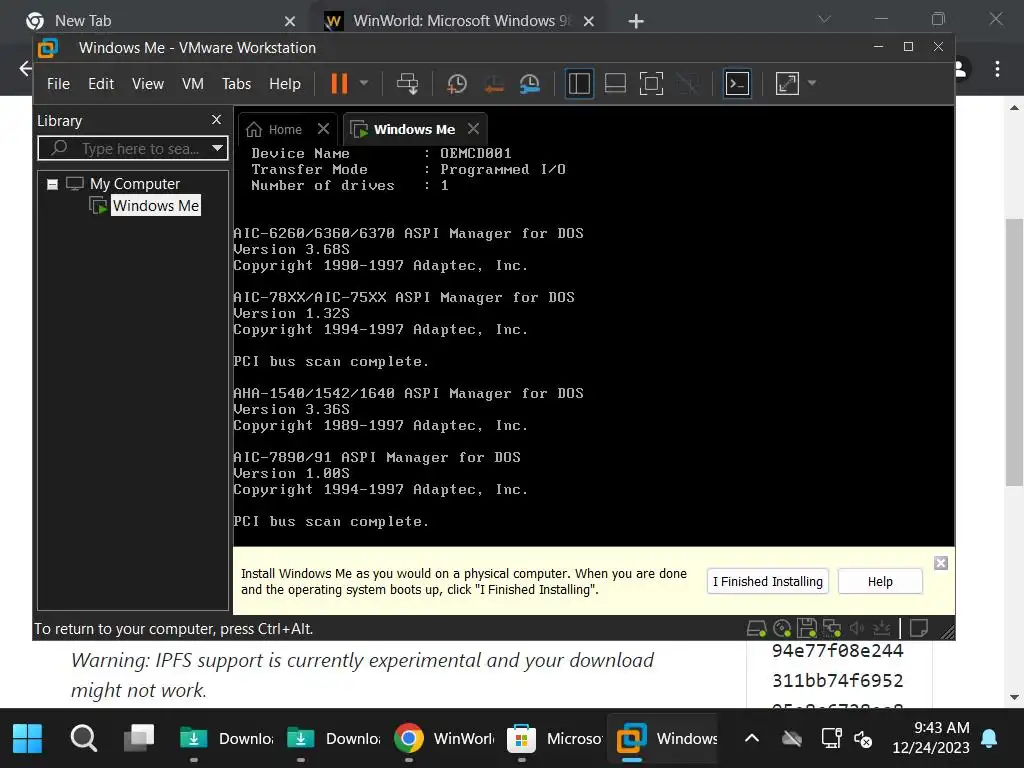Click the floppy drive status icon

pyautogui.click(x=807, y=628)
